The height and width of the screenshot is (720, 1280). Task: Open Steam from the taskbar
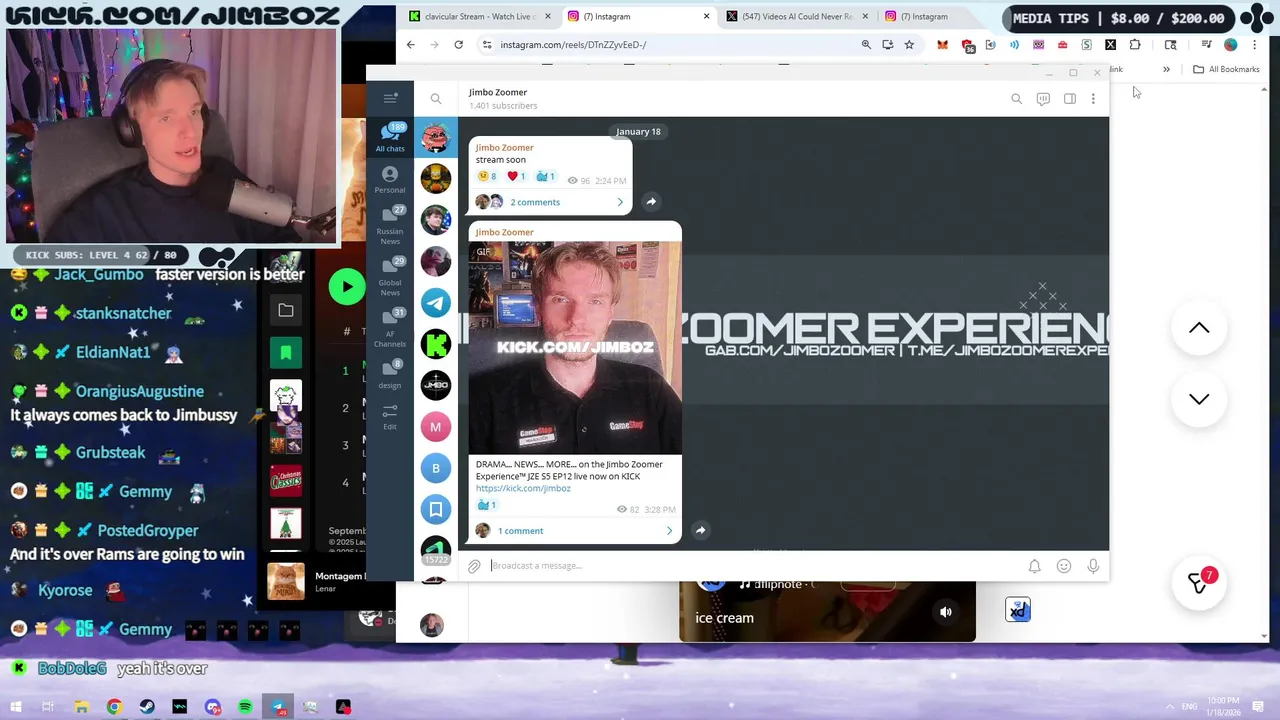click(x=147, y=707)
